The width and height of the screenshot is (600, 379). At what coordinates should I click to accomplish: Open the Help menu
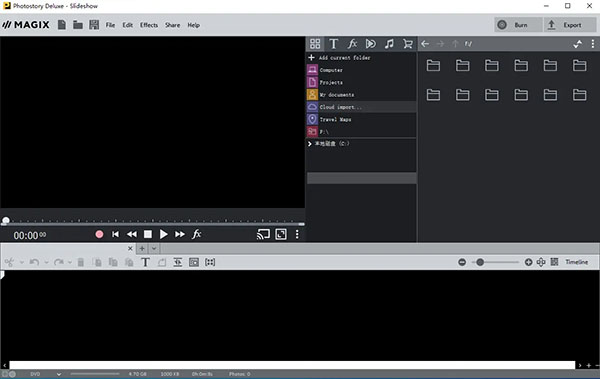[194, 25]
